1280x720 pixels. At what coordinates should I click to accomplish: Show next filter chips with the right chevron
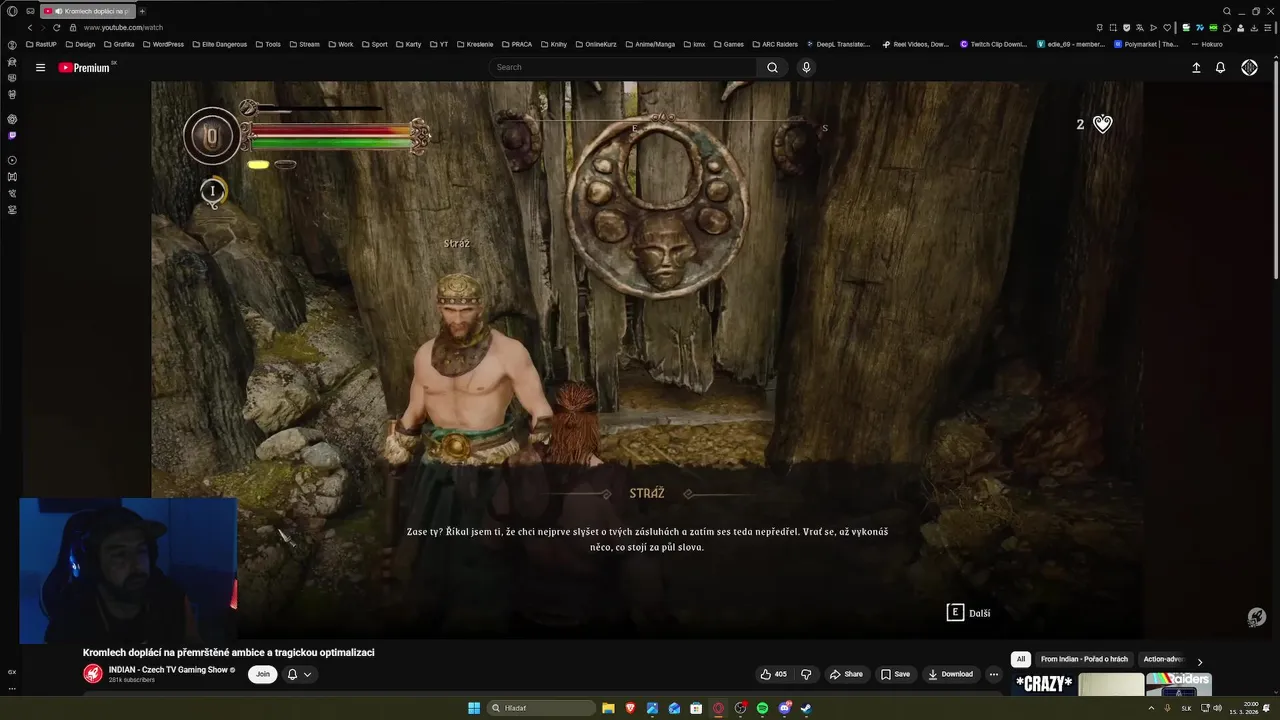click(x=1200, y=662)
